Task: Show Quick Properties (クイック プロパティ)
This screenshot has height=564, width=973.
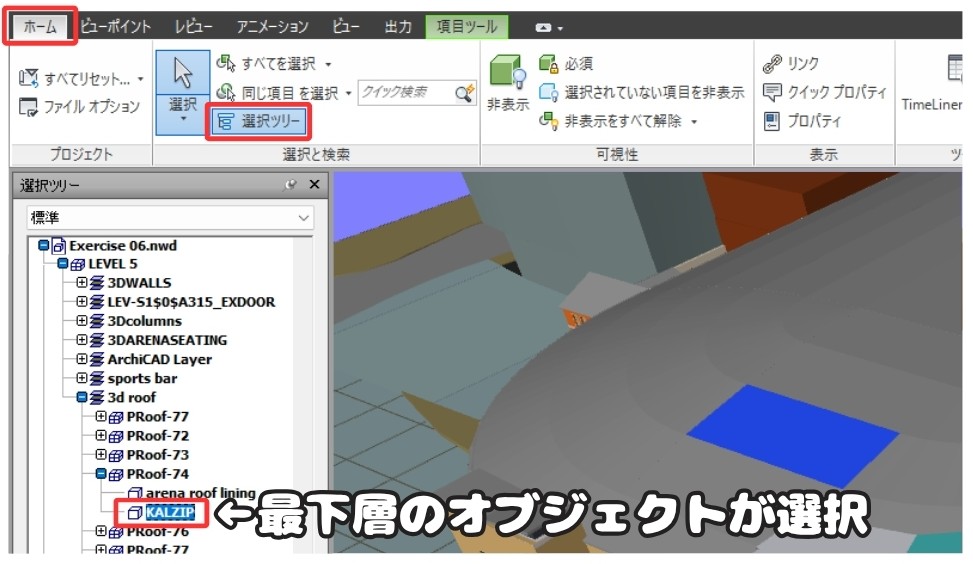Action: [825, 92]
